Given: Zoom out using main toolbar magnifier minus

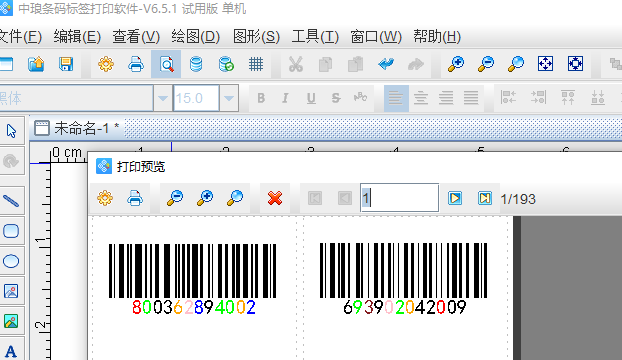Looking at the screenshot, I should [486, 64].
